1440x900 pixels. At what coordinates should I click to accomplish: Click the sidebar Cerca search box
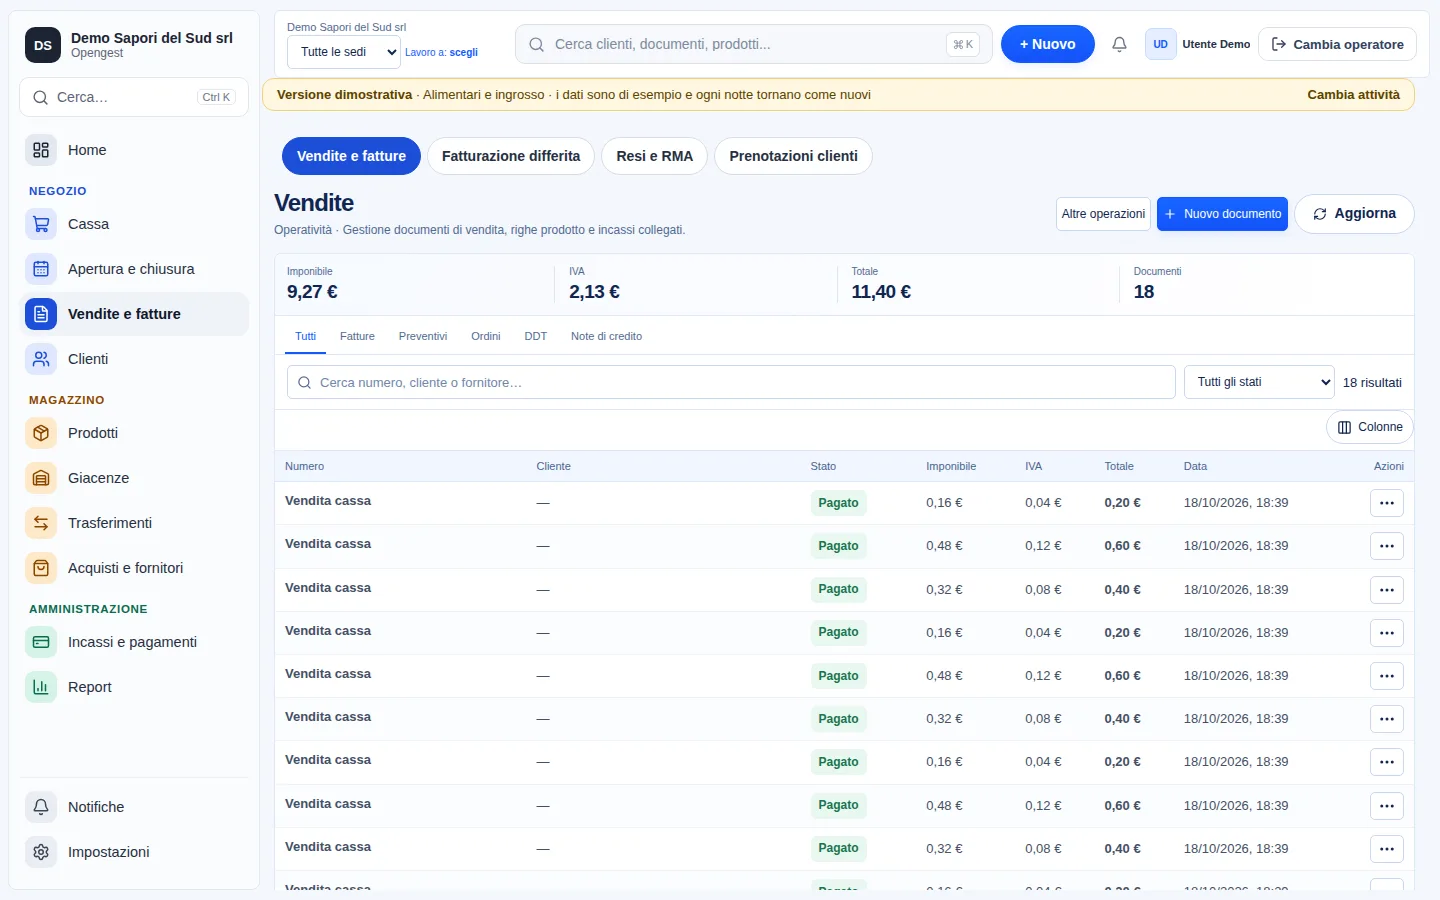pos(134,97)
